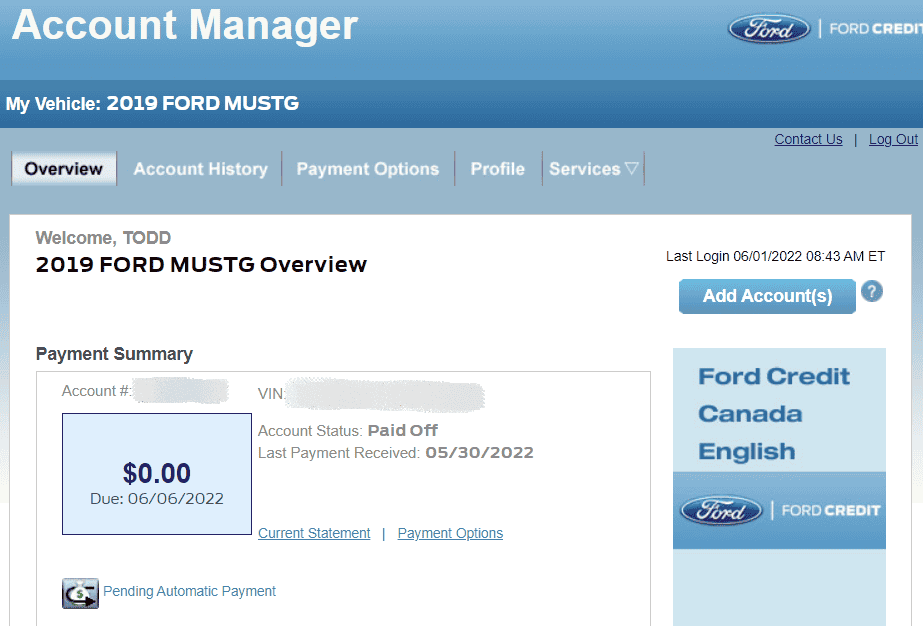This screenshot has height=626, width=923.
Task: Click the 'Account Manager' page title
Action: [185, 25]
